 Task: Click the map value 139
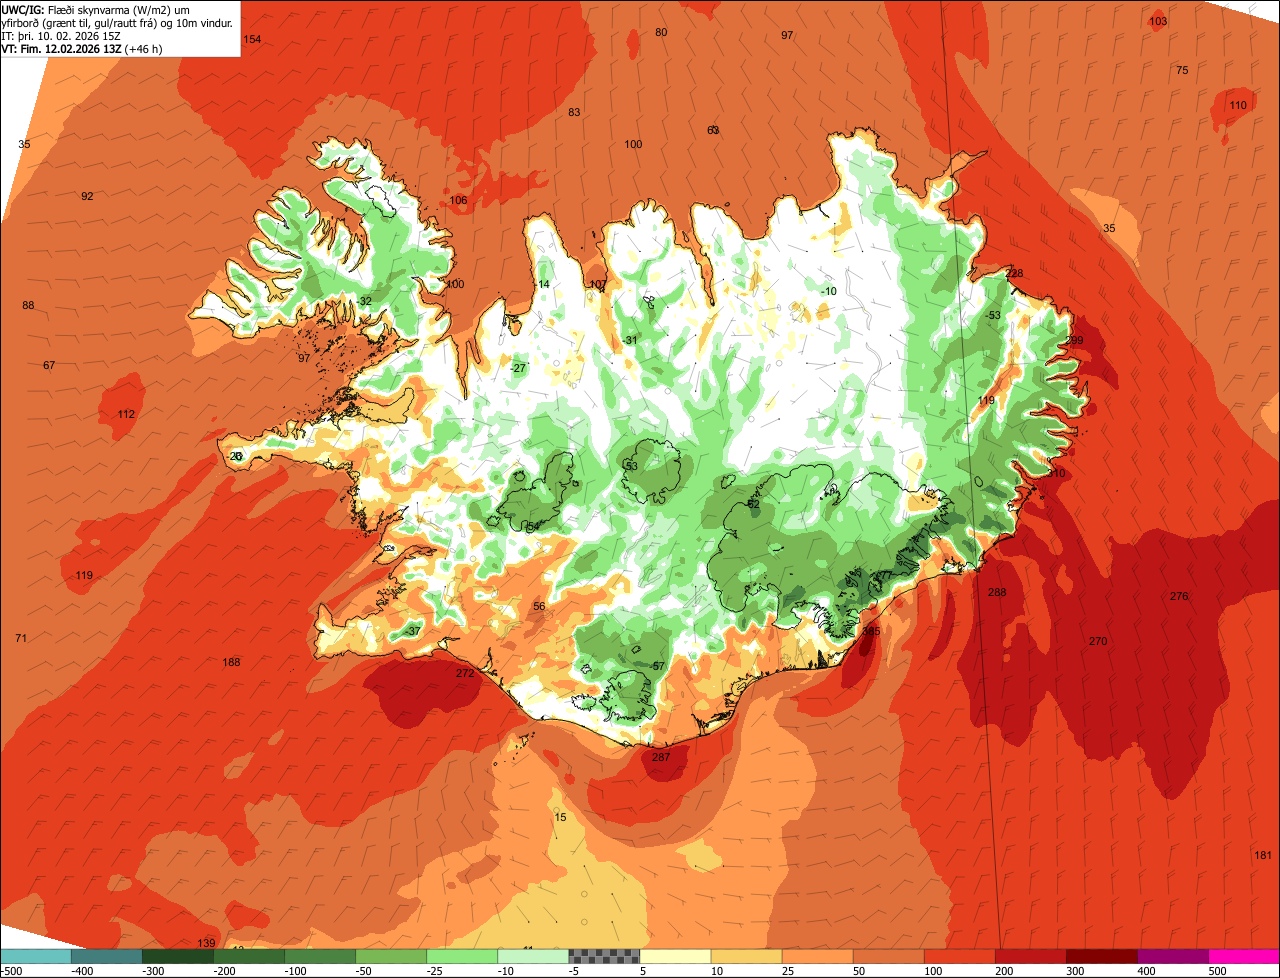pyautogui.click(x=206, y=943)
